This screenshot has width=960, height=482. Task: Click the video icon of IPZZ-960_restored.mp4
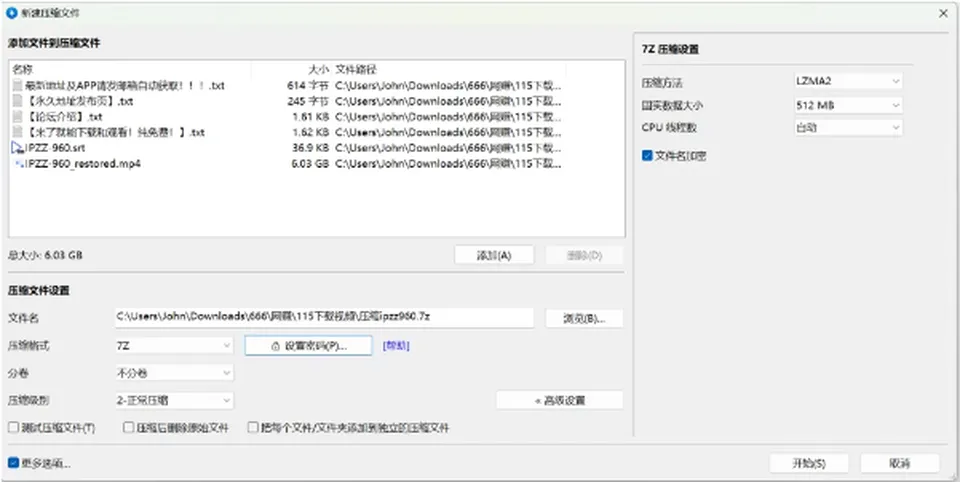[19, 164]
